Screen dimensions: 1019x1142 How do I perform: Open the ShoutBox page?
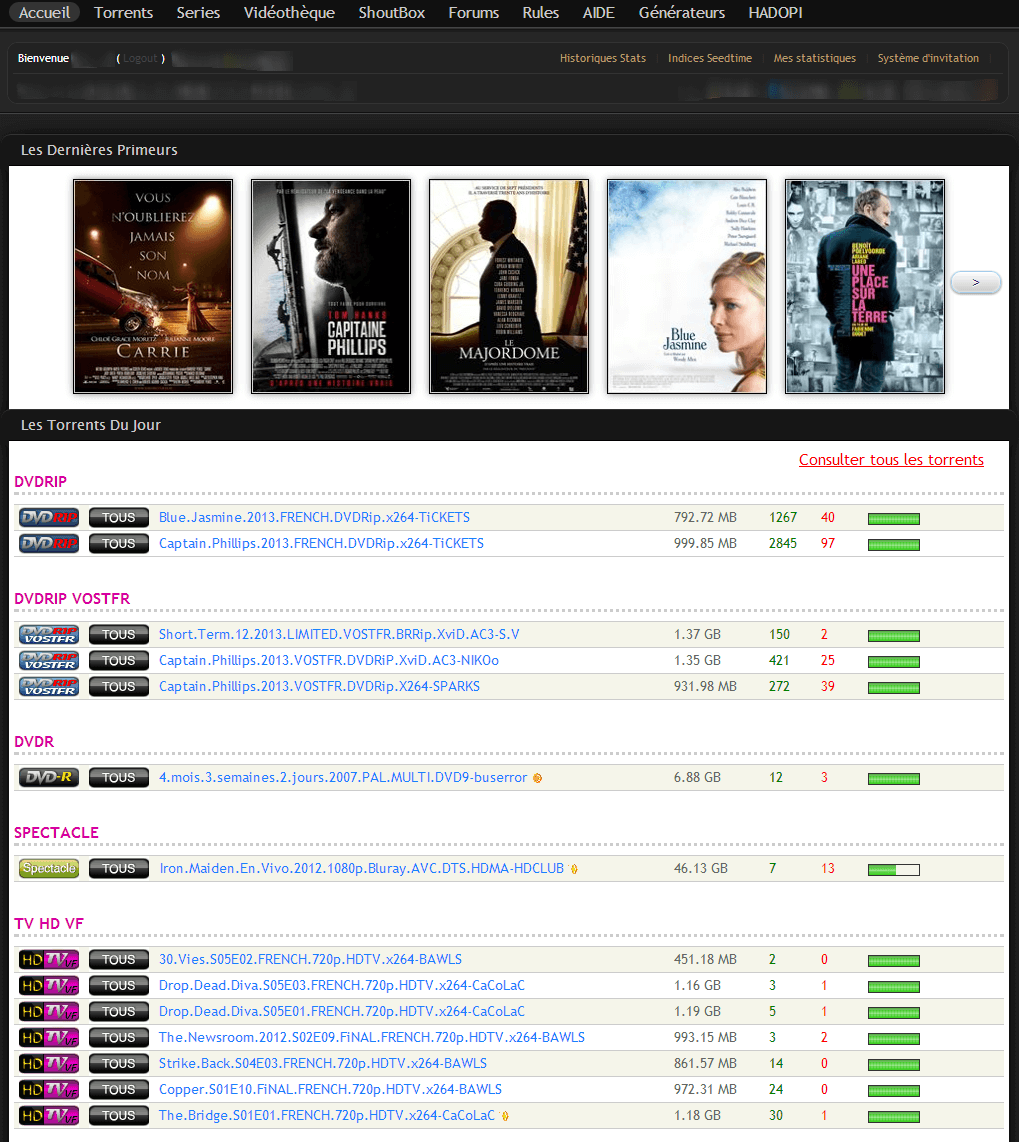tap(392, 12)
